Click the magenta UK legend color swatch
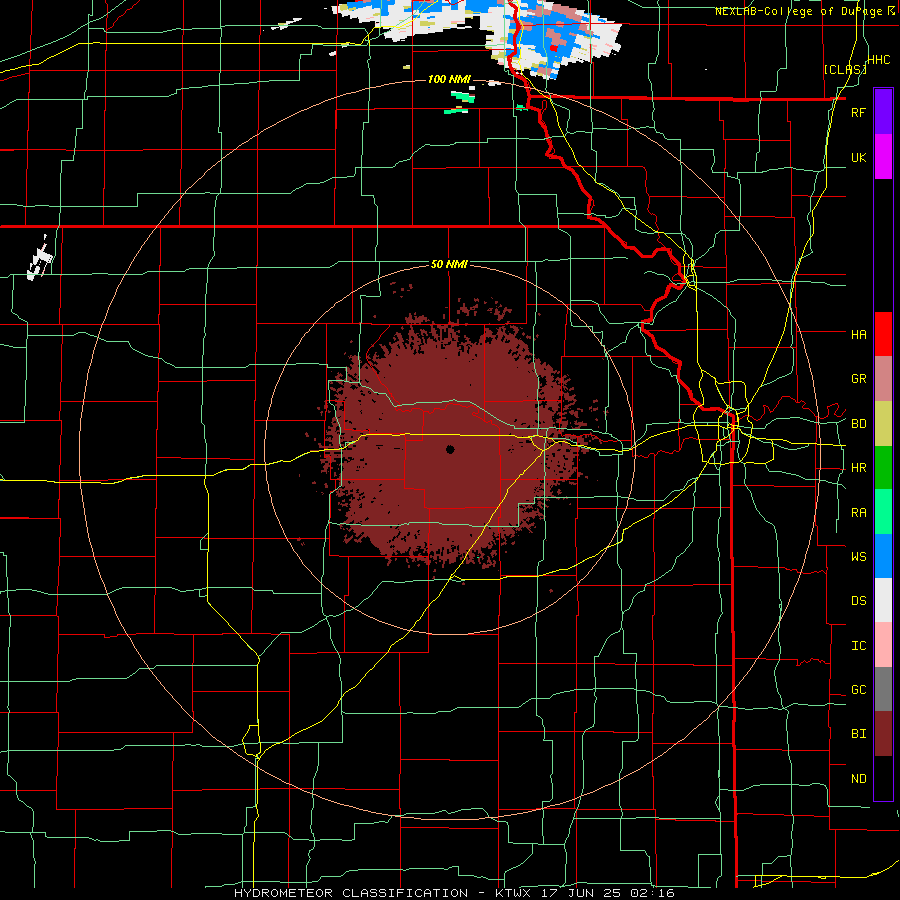The height and width of the screenshot is (900, 900). [x=883, y=157]
